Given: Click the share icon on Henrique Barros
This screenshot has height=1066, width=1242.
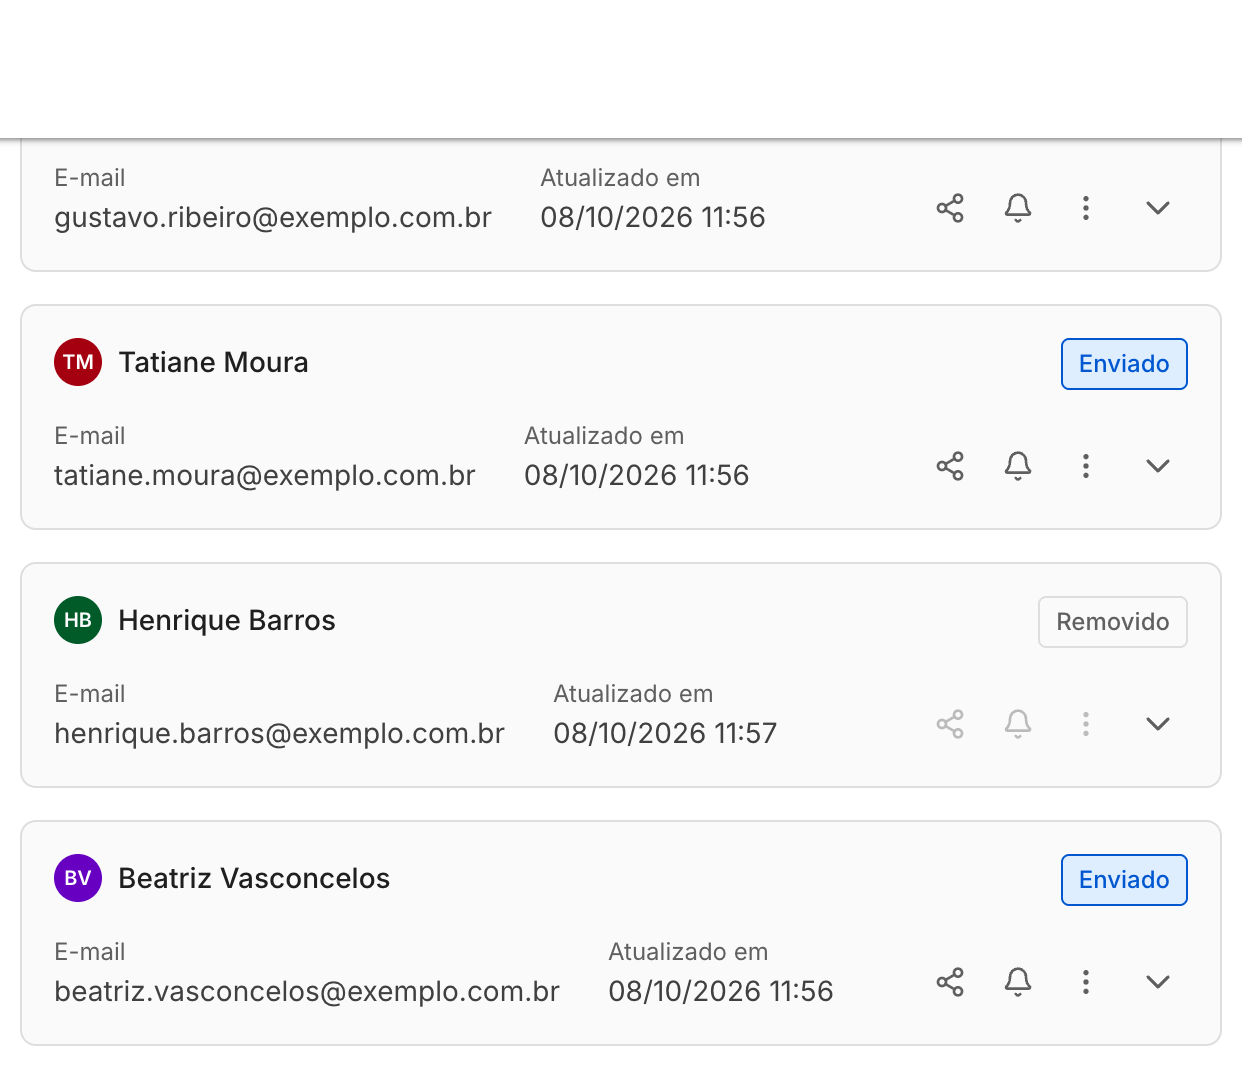Looking at the screenshot, I should click(x=950, y=724).
